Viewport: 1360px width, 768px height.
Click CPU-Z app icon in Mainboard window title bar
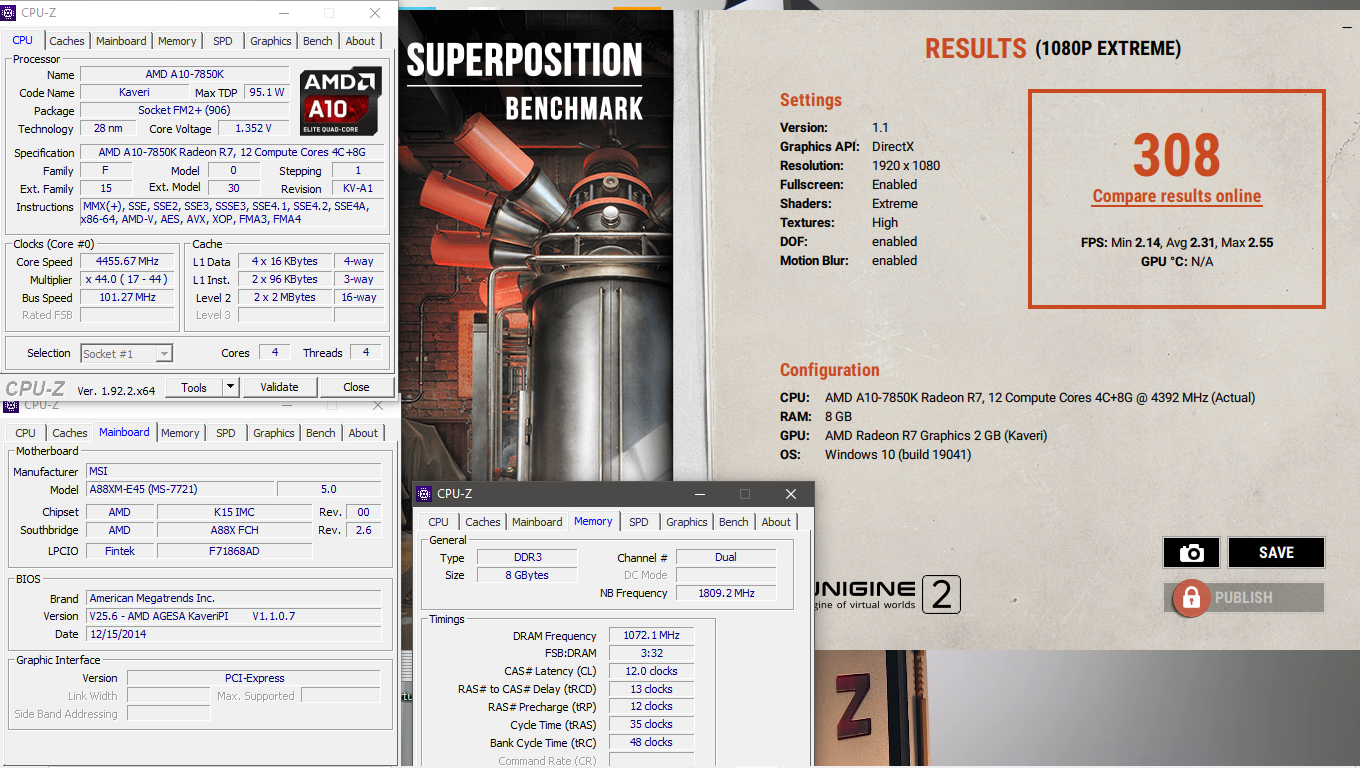pyautogui.click(x=11, y=405)
